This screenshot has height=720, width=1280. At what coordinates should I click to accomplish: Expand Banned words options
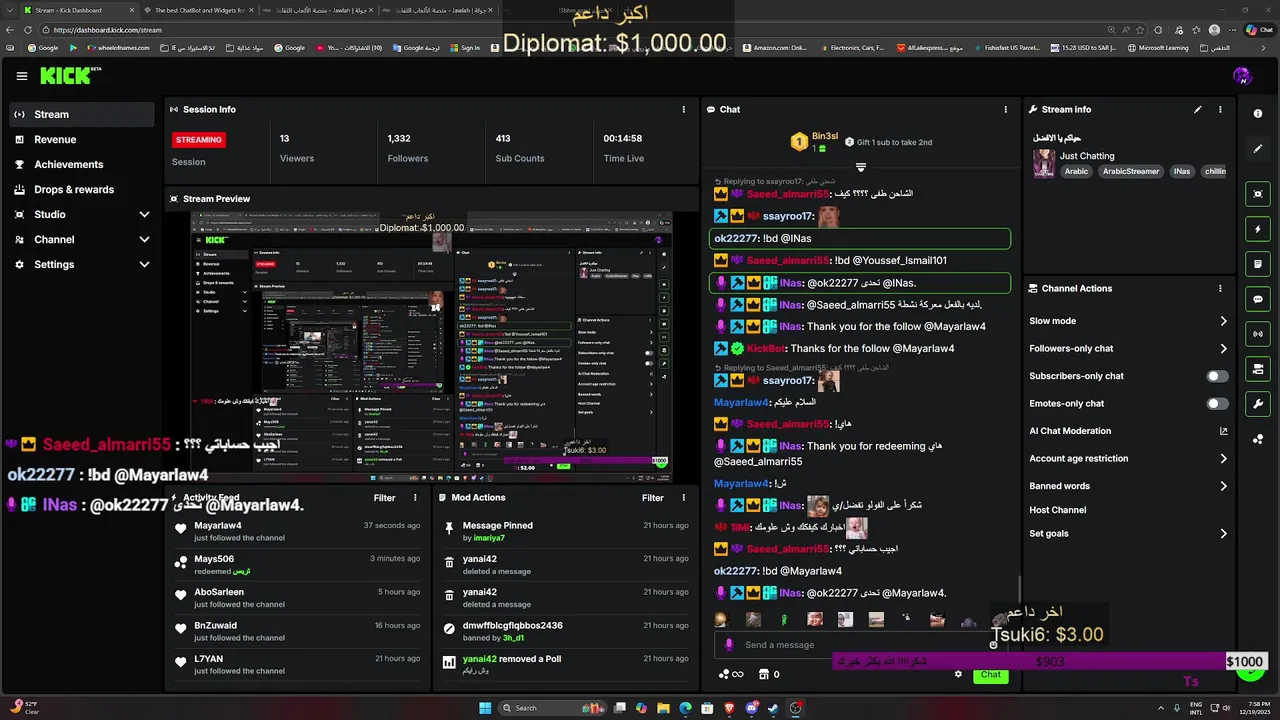tap(1223, 486)
